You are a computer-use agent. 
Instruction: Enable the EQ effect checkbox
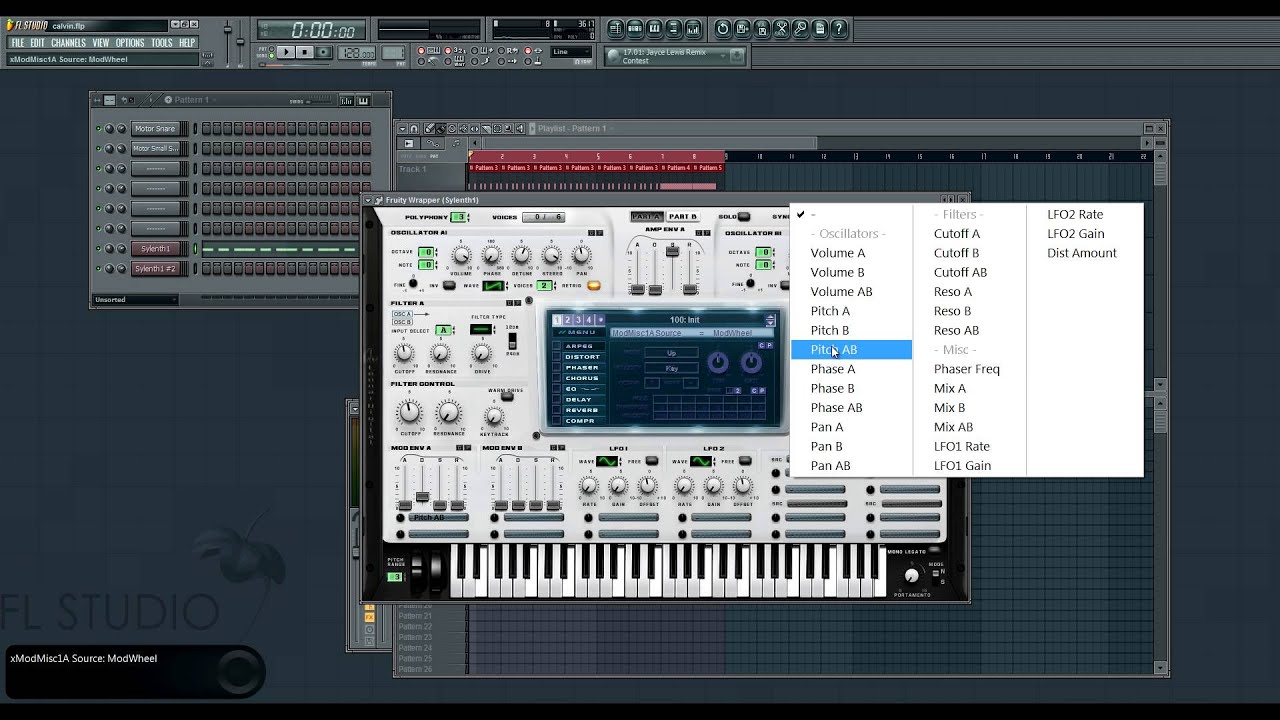tap(557, 389)
